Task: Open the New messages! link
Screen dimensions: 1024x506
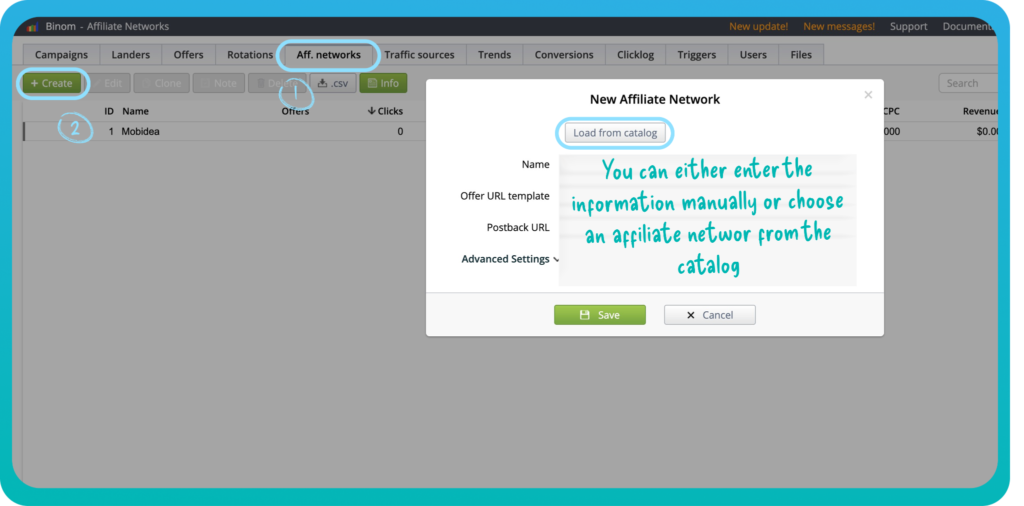Action: pyautogui.click(x=839, y=27)
